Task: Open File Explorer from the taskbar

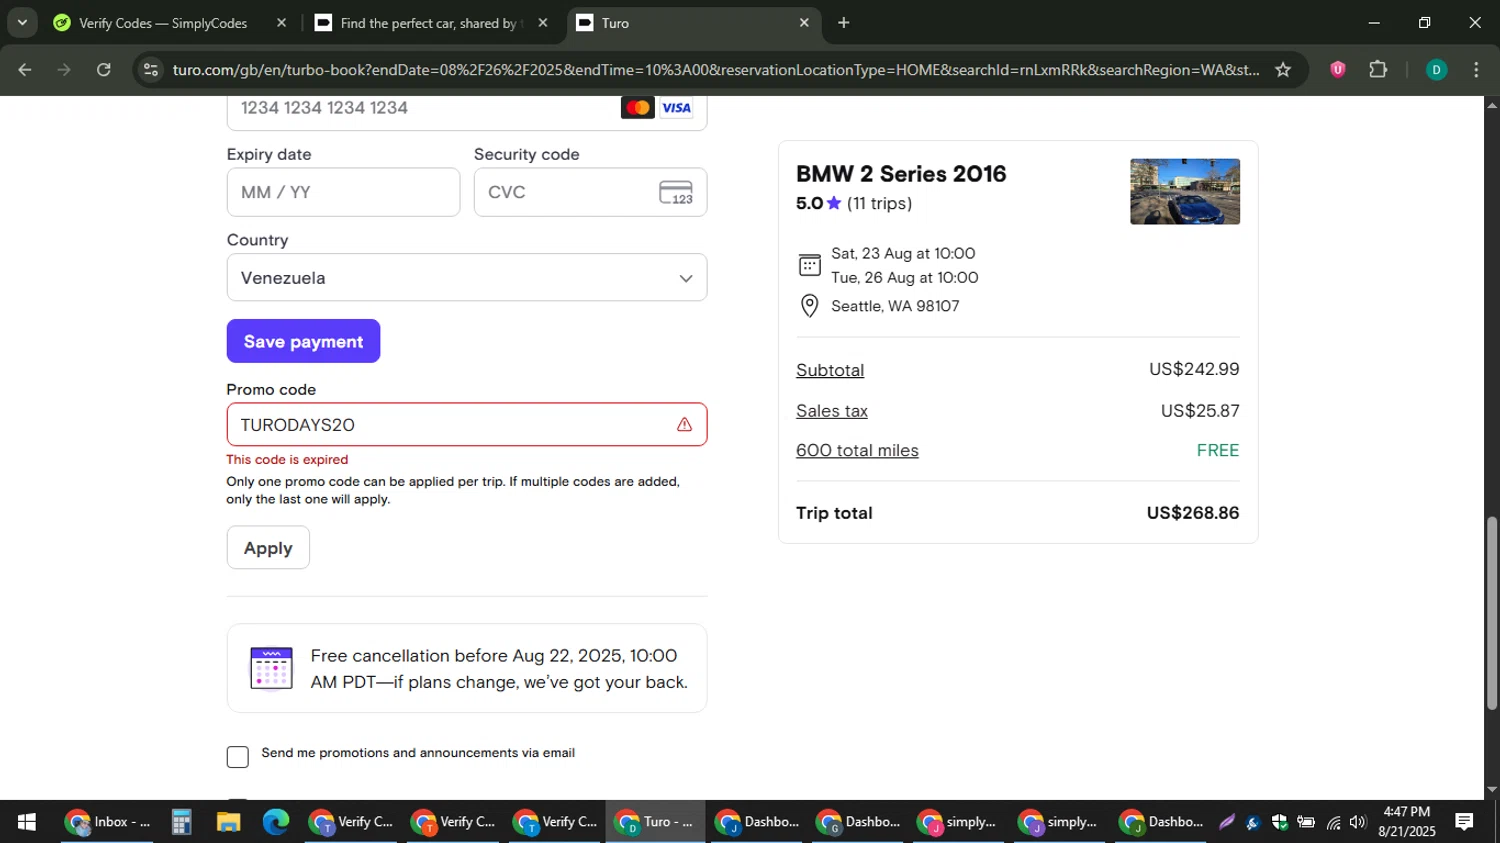Action: tap(228, 822)
